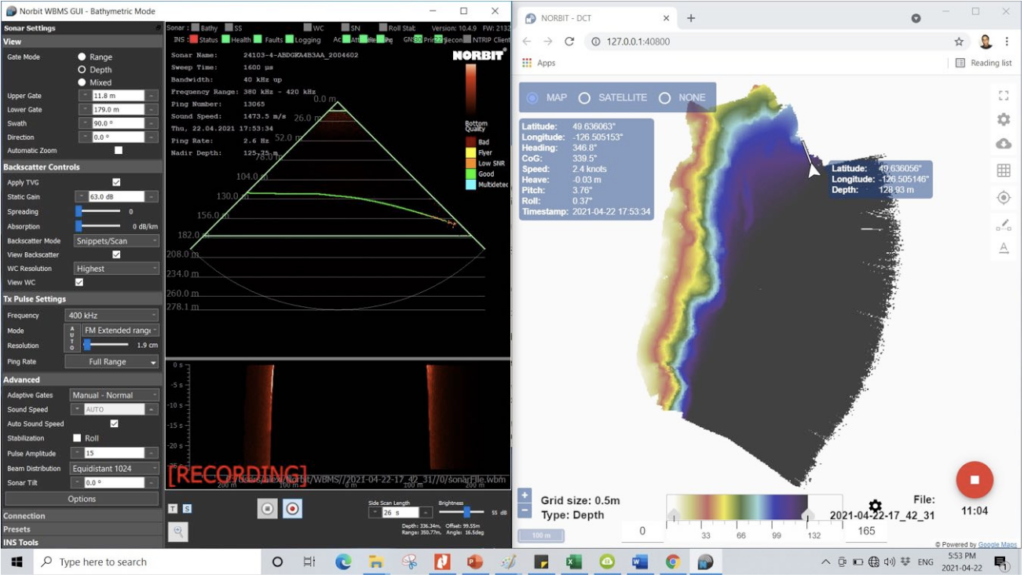Open the Apps bookmarks shortcut
Viewport: 1024px width, 578px height.
[x=539, y=63]
